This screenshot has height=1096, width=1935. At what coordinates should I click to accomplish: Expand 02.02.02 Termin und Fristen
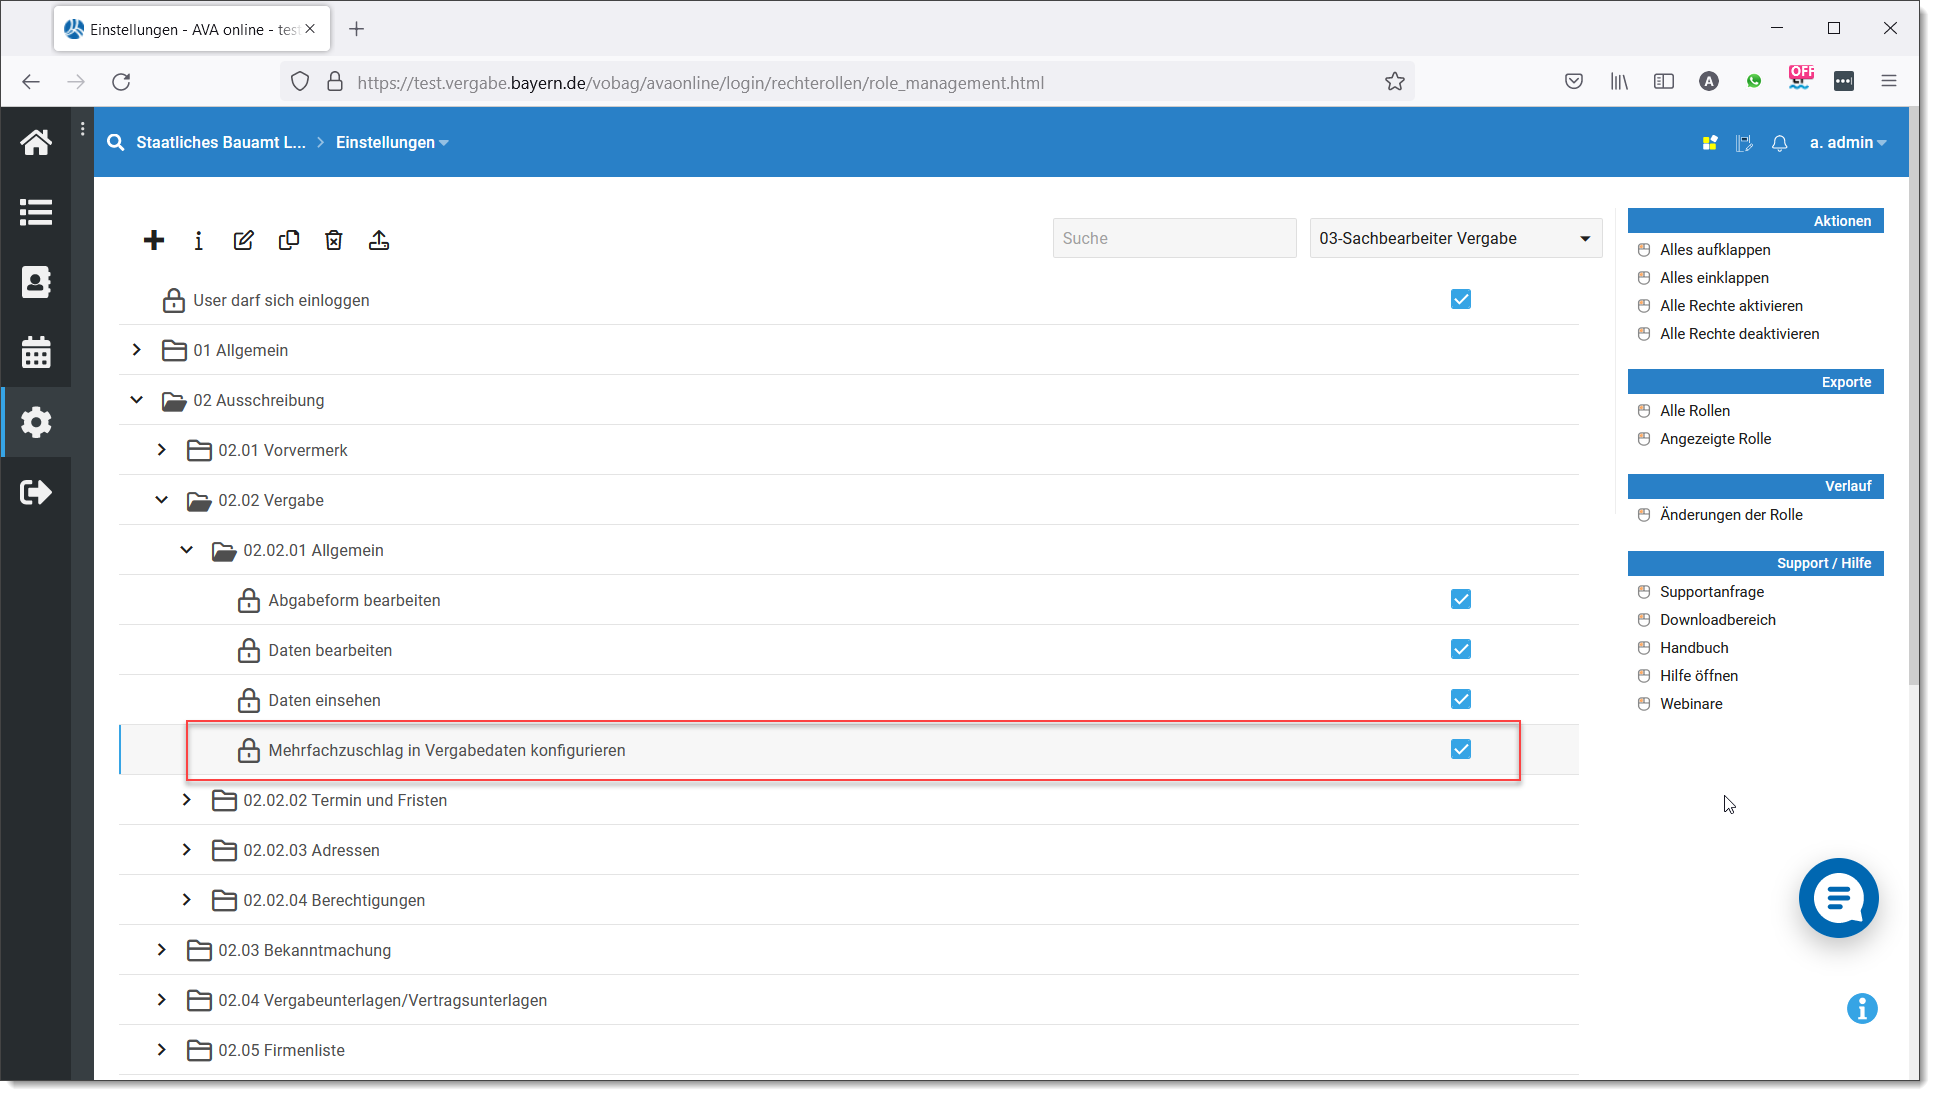click(x=187, y=800)
